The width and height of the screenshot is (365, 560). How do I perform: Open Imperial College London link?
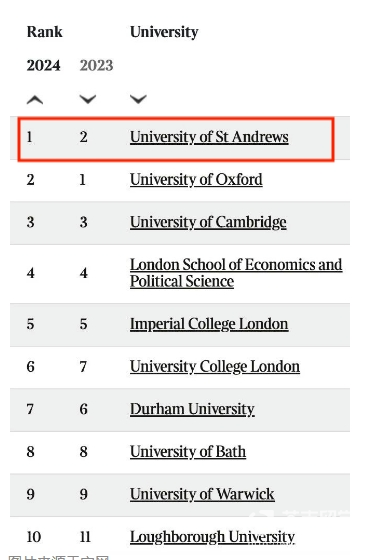click(209, 325)
